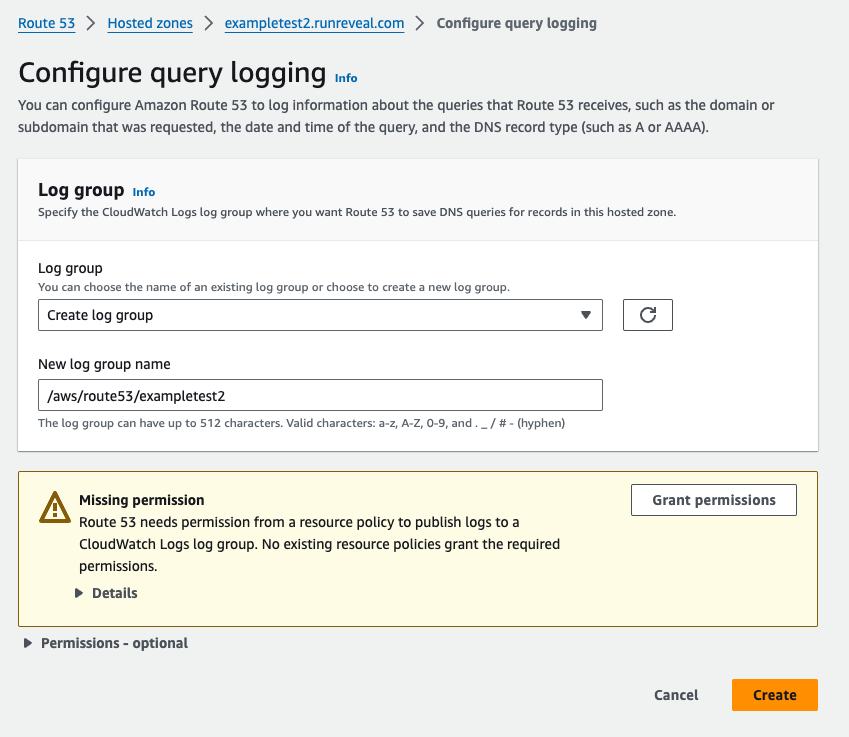
Task: Expand the Details disclosure triangle
Action: (x=80, y=593)
